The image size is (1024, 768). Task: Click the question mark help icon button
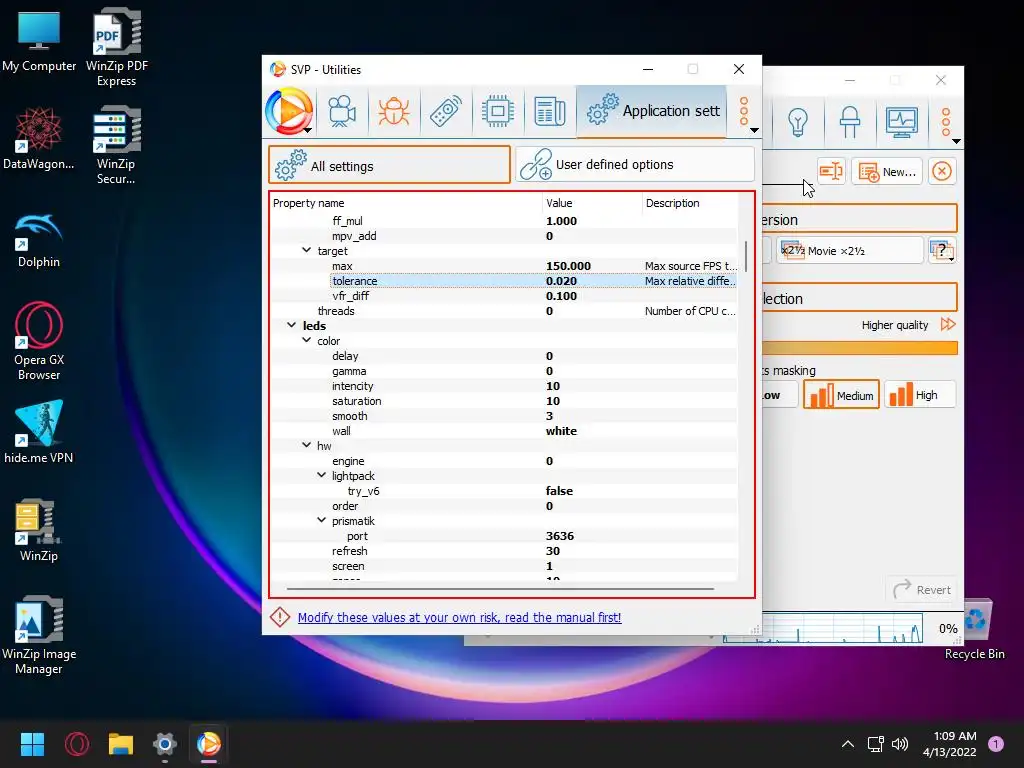[x=942, y=251]
